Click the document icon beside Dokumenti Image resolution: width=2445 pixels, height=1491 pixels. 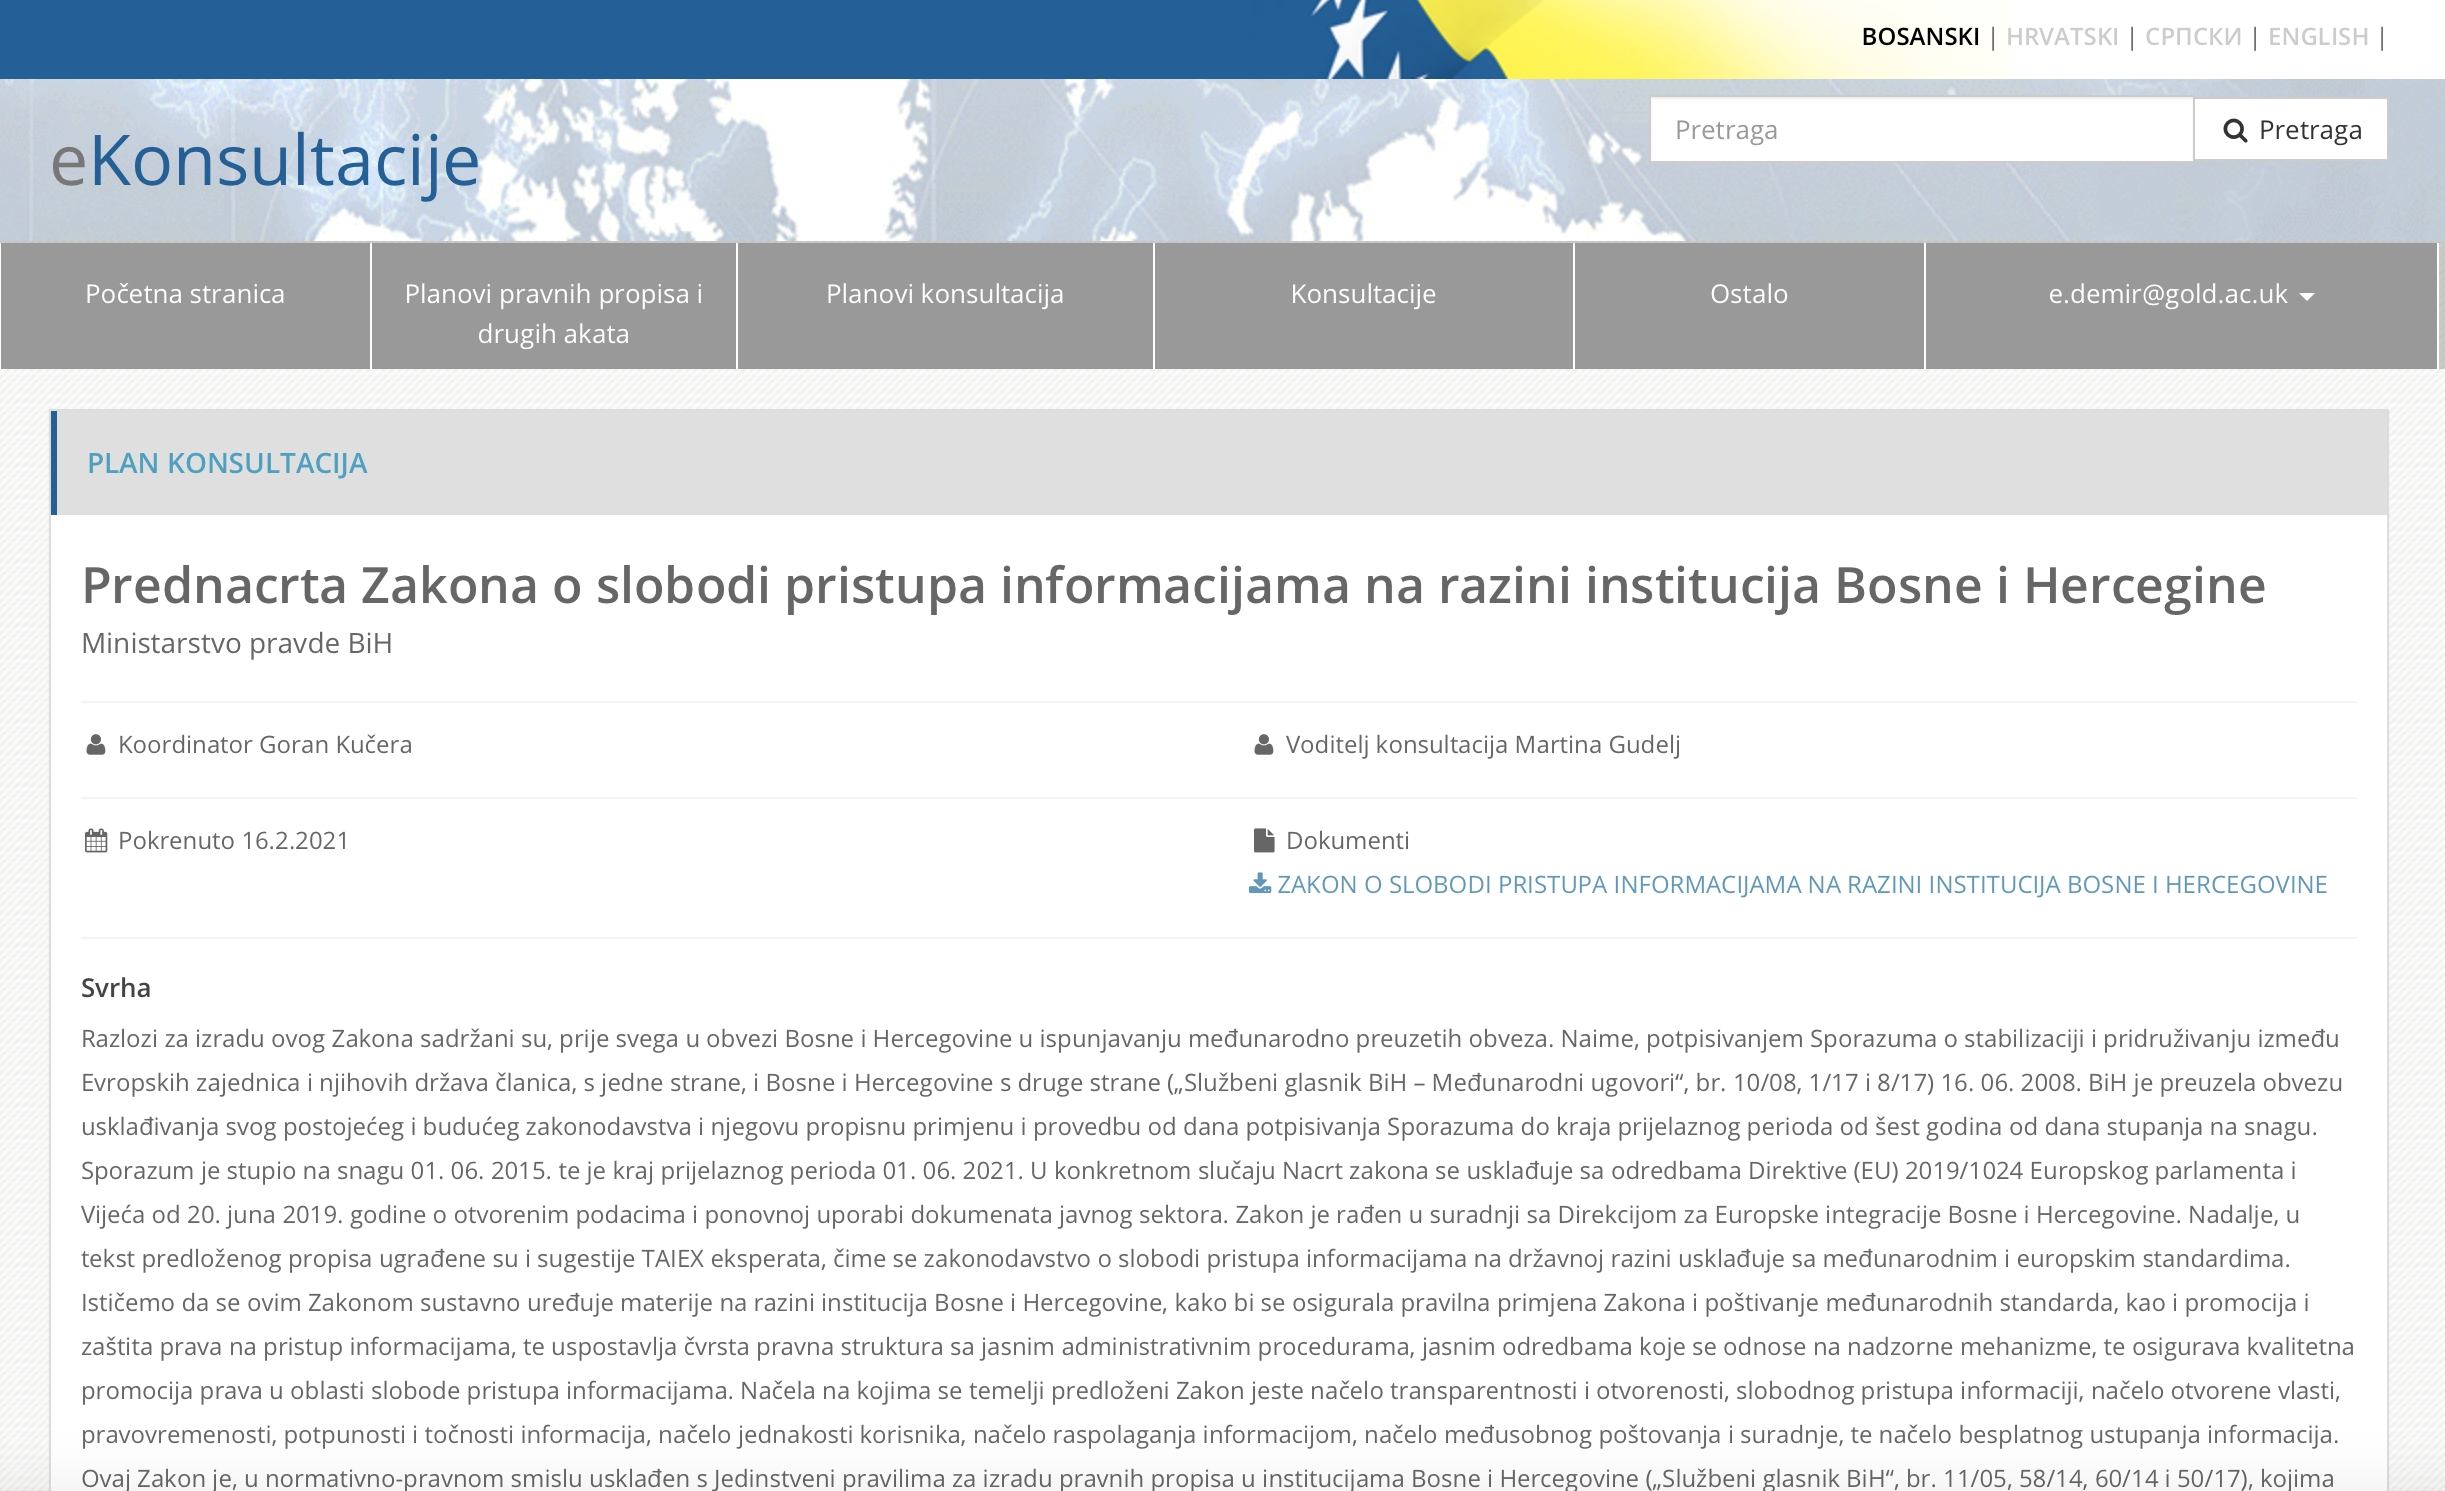point(1264,840)
